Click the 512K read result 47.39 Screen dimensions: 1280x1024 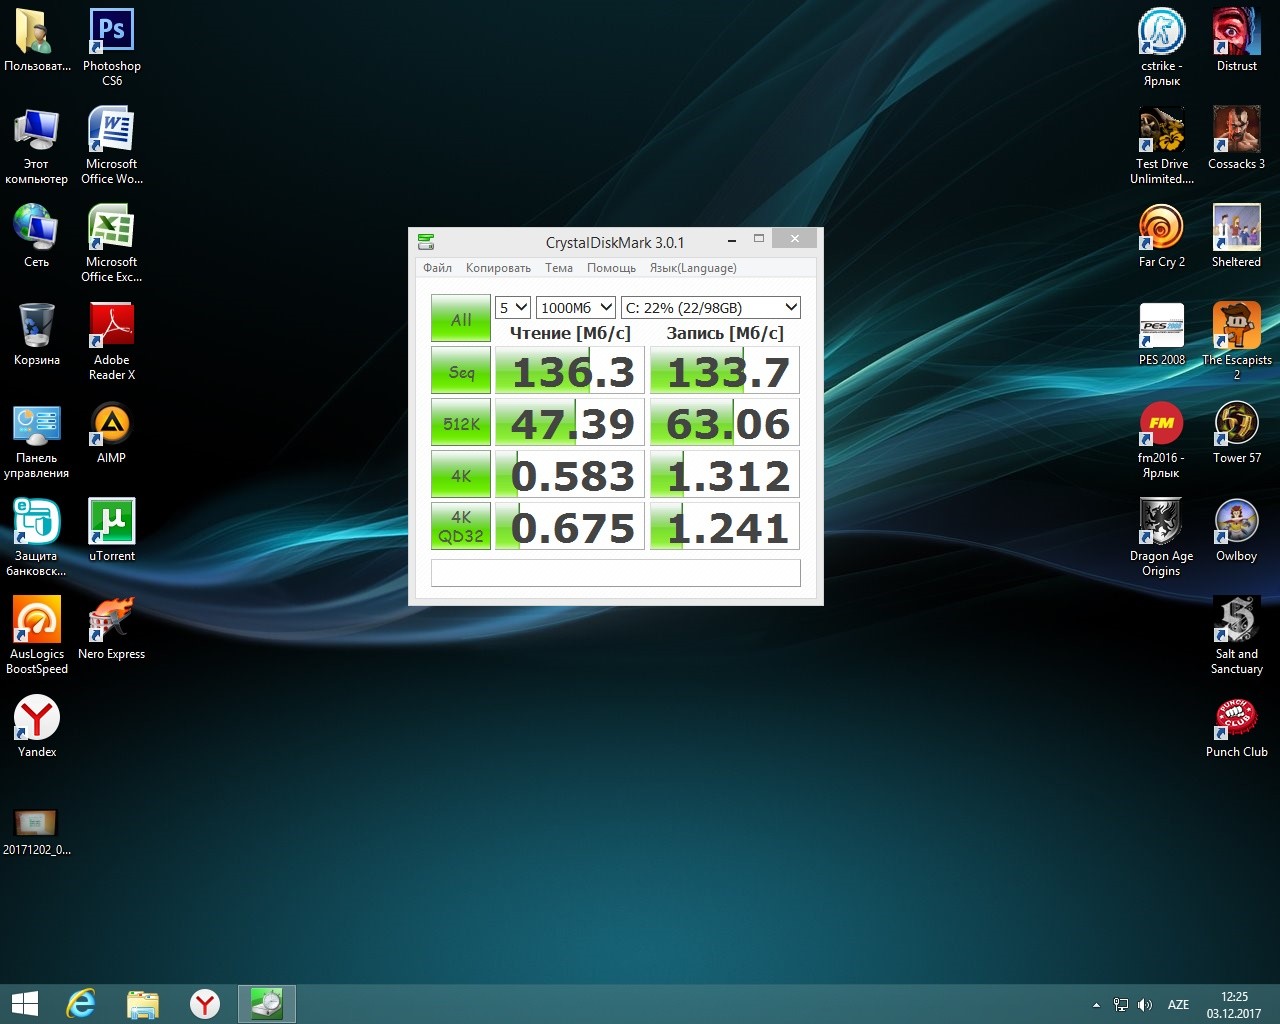(x=570, y=423)
